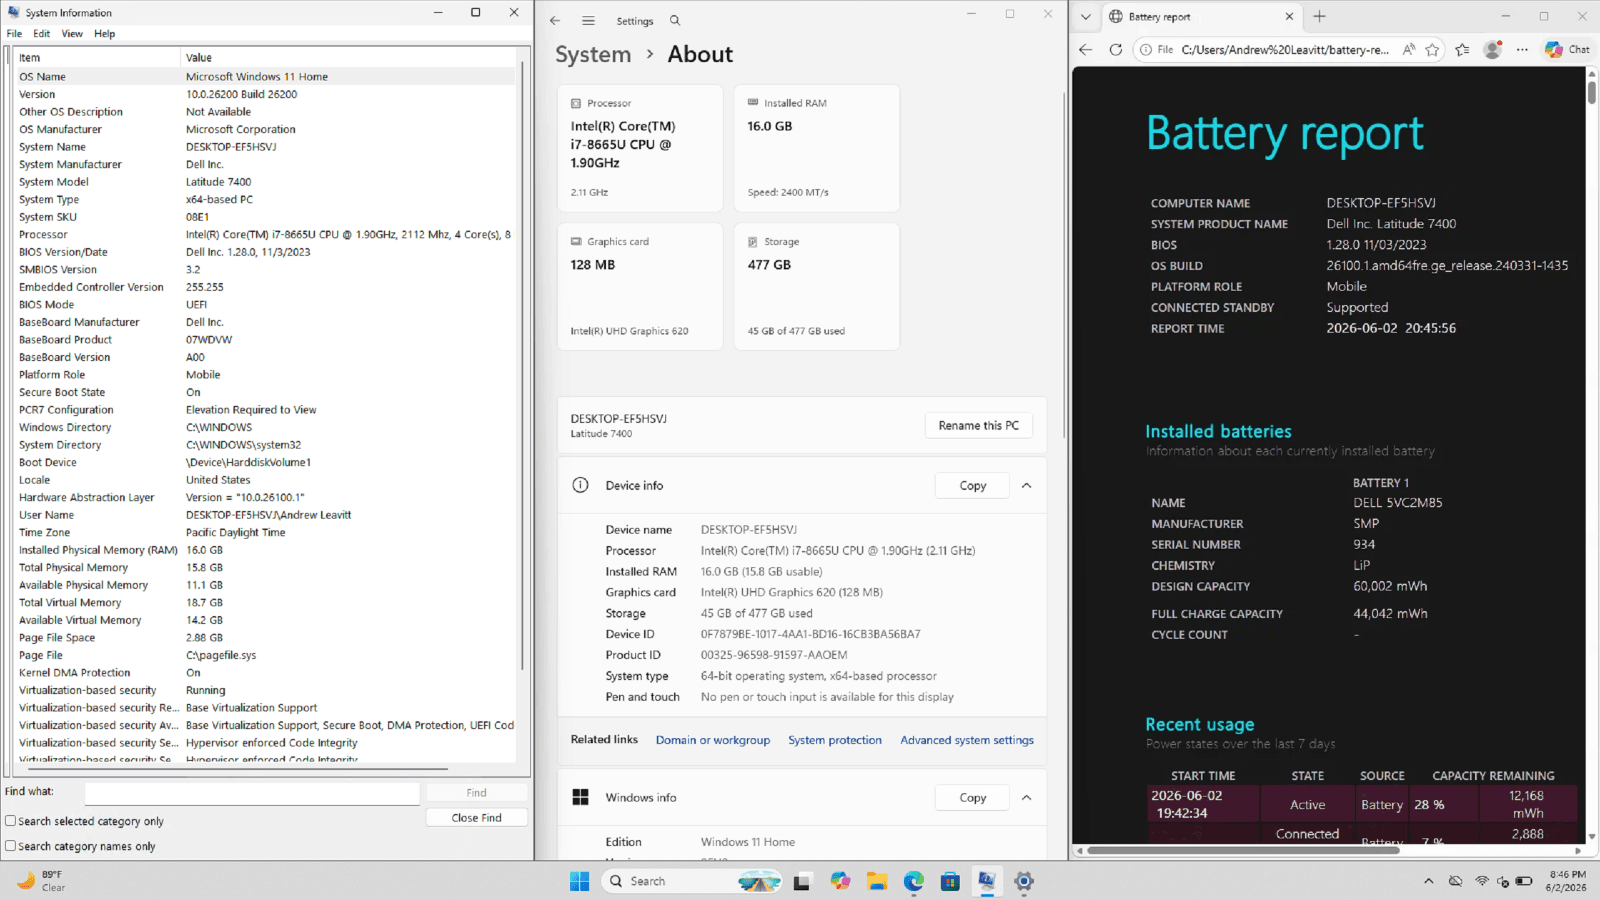
Task: Copy the Device info details
Action: [972, 485]
